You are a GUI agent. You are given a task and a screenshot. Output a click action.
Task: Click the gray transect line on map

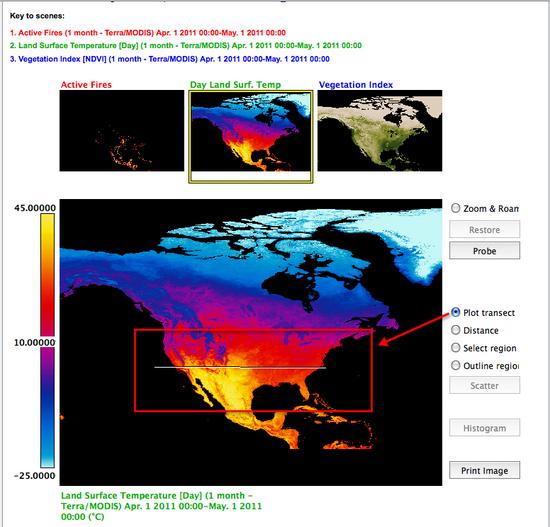point(240,367)
